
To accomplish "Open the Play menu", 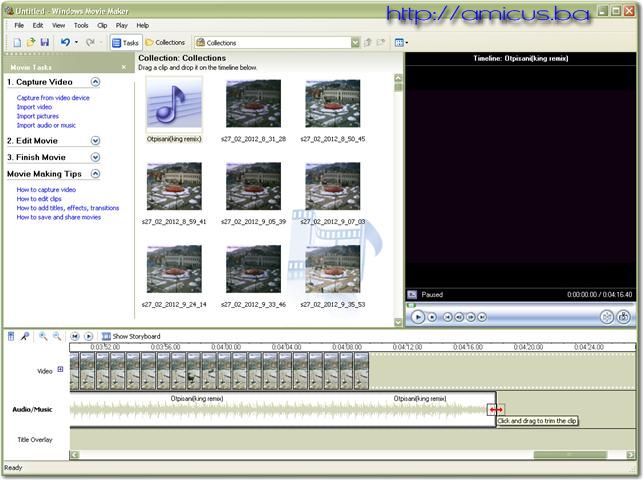I will [121, 25].
